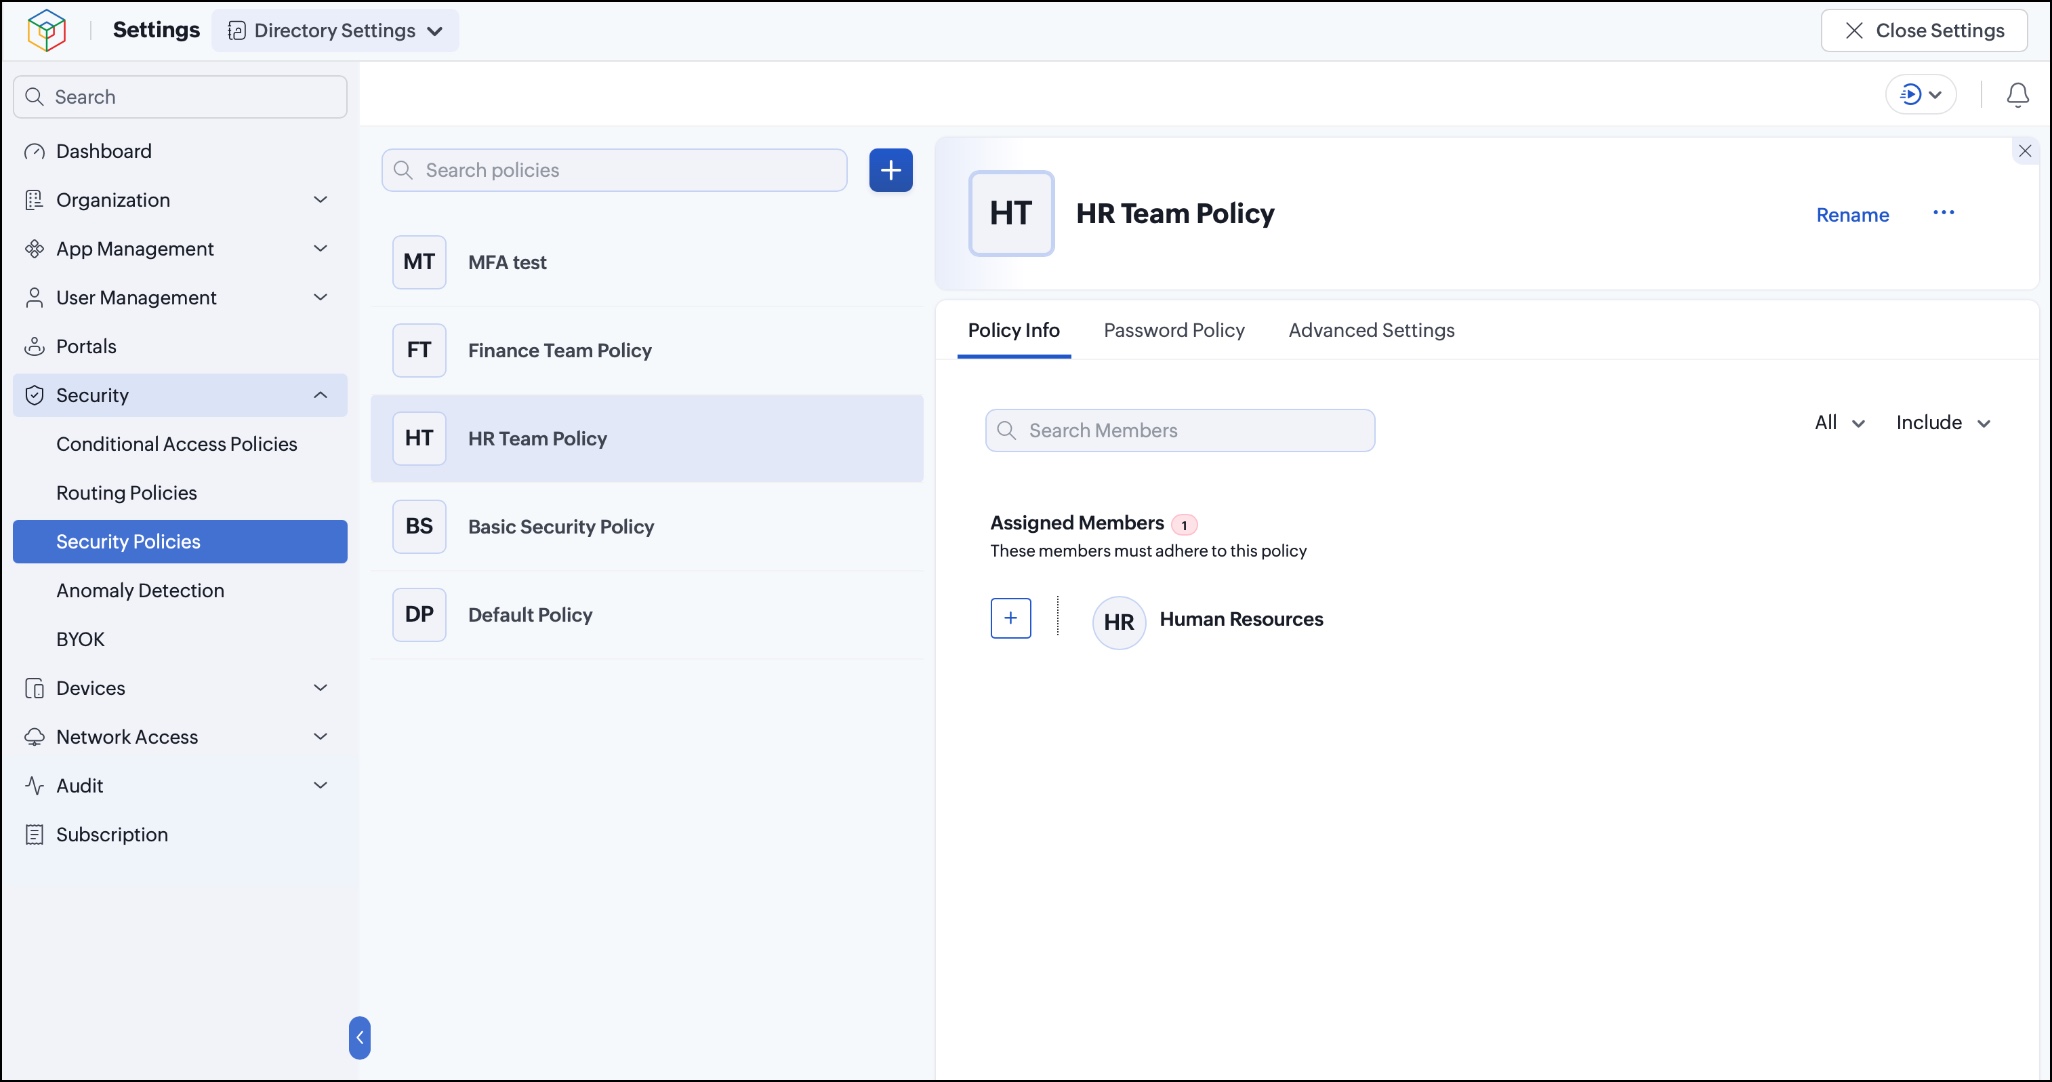Click the Directory Settings icon in header
The image size is (2052, 1082).
[x=237, y=31]
